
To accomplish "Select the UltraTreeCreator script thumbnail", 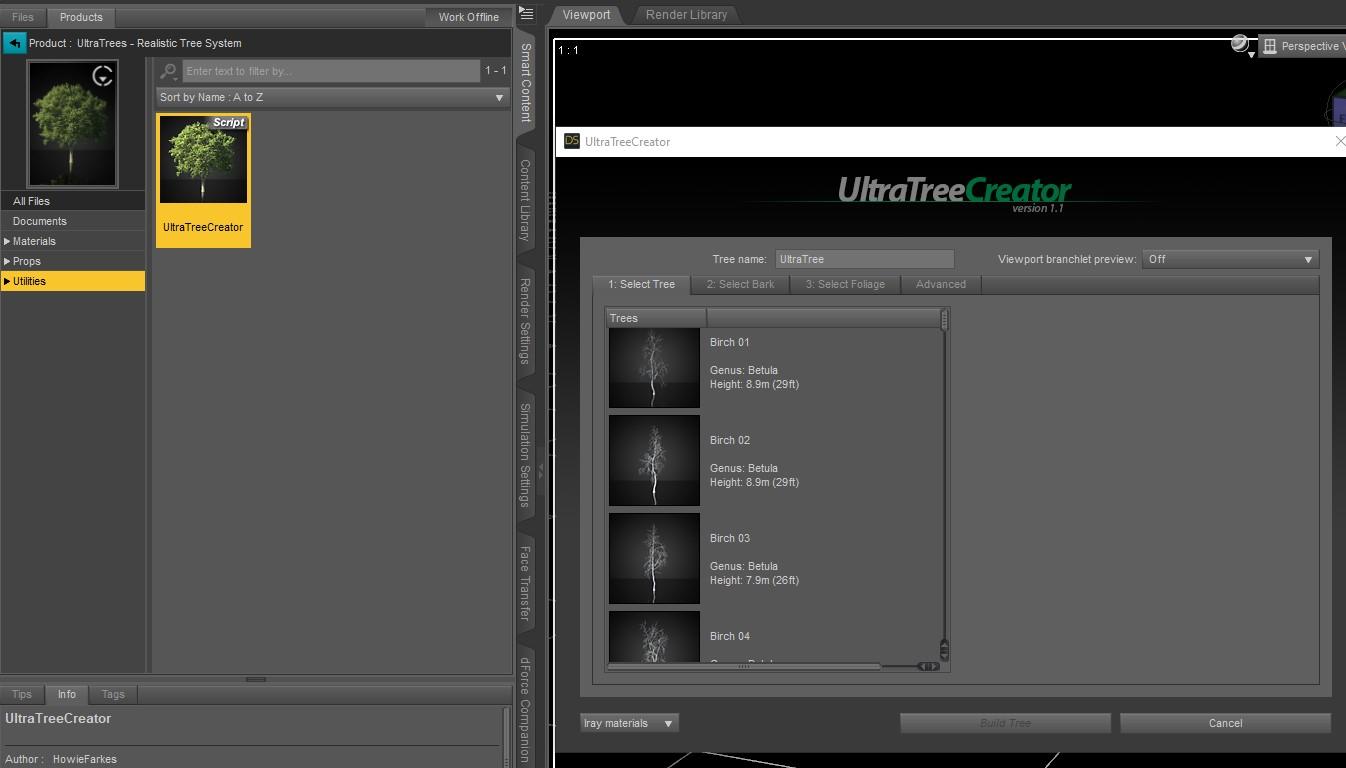I will 203,180.
